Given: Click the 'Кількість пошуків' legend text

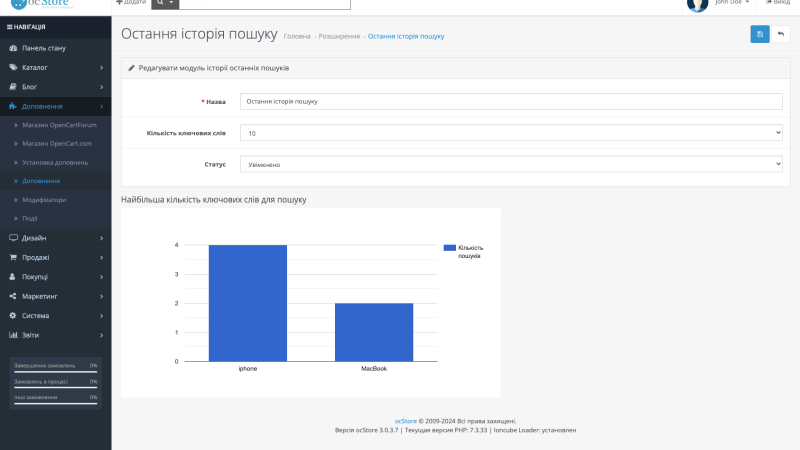Looking at the screenshot, I should pos(470,252).
